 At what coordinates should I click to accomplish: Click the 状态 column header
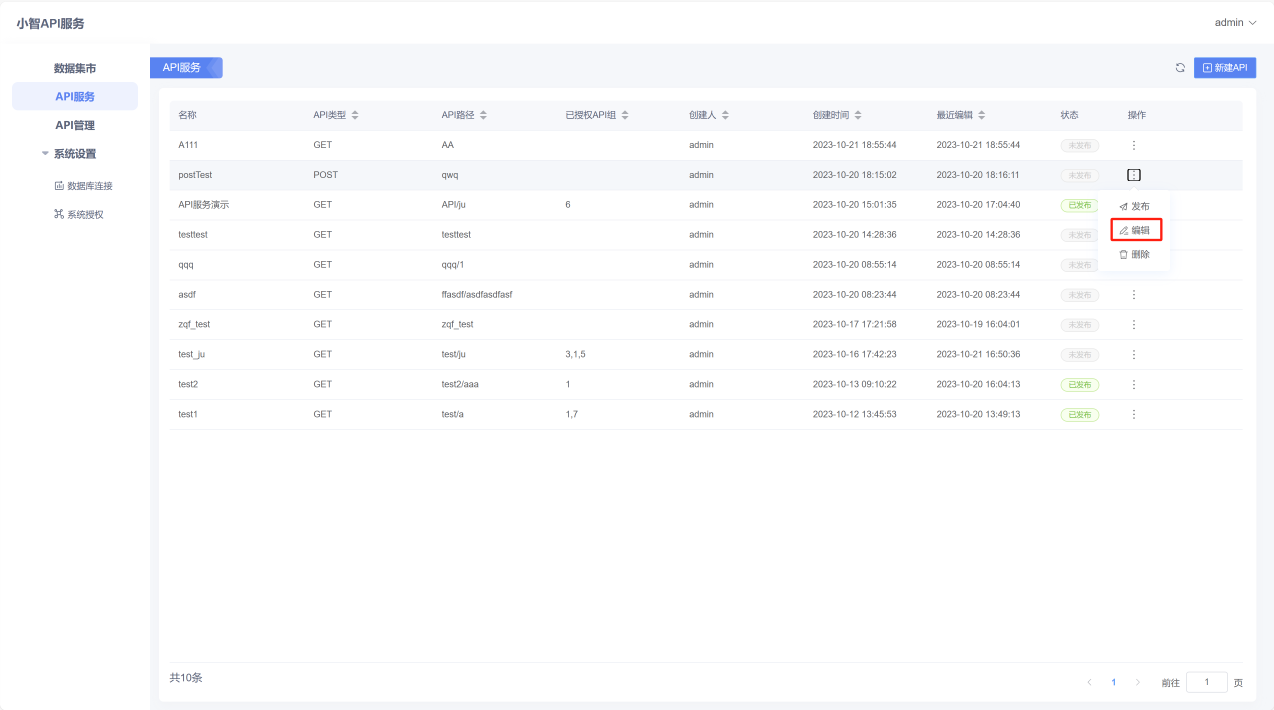1070,115
